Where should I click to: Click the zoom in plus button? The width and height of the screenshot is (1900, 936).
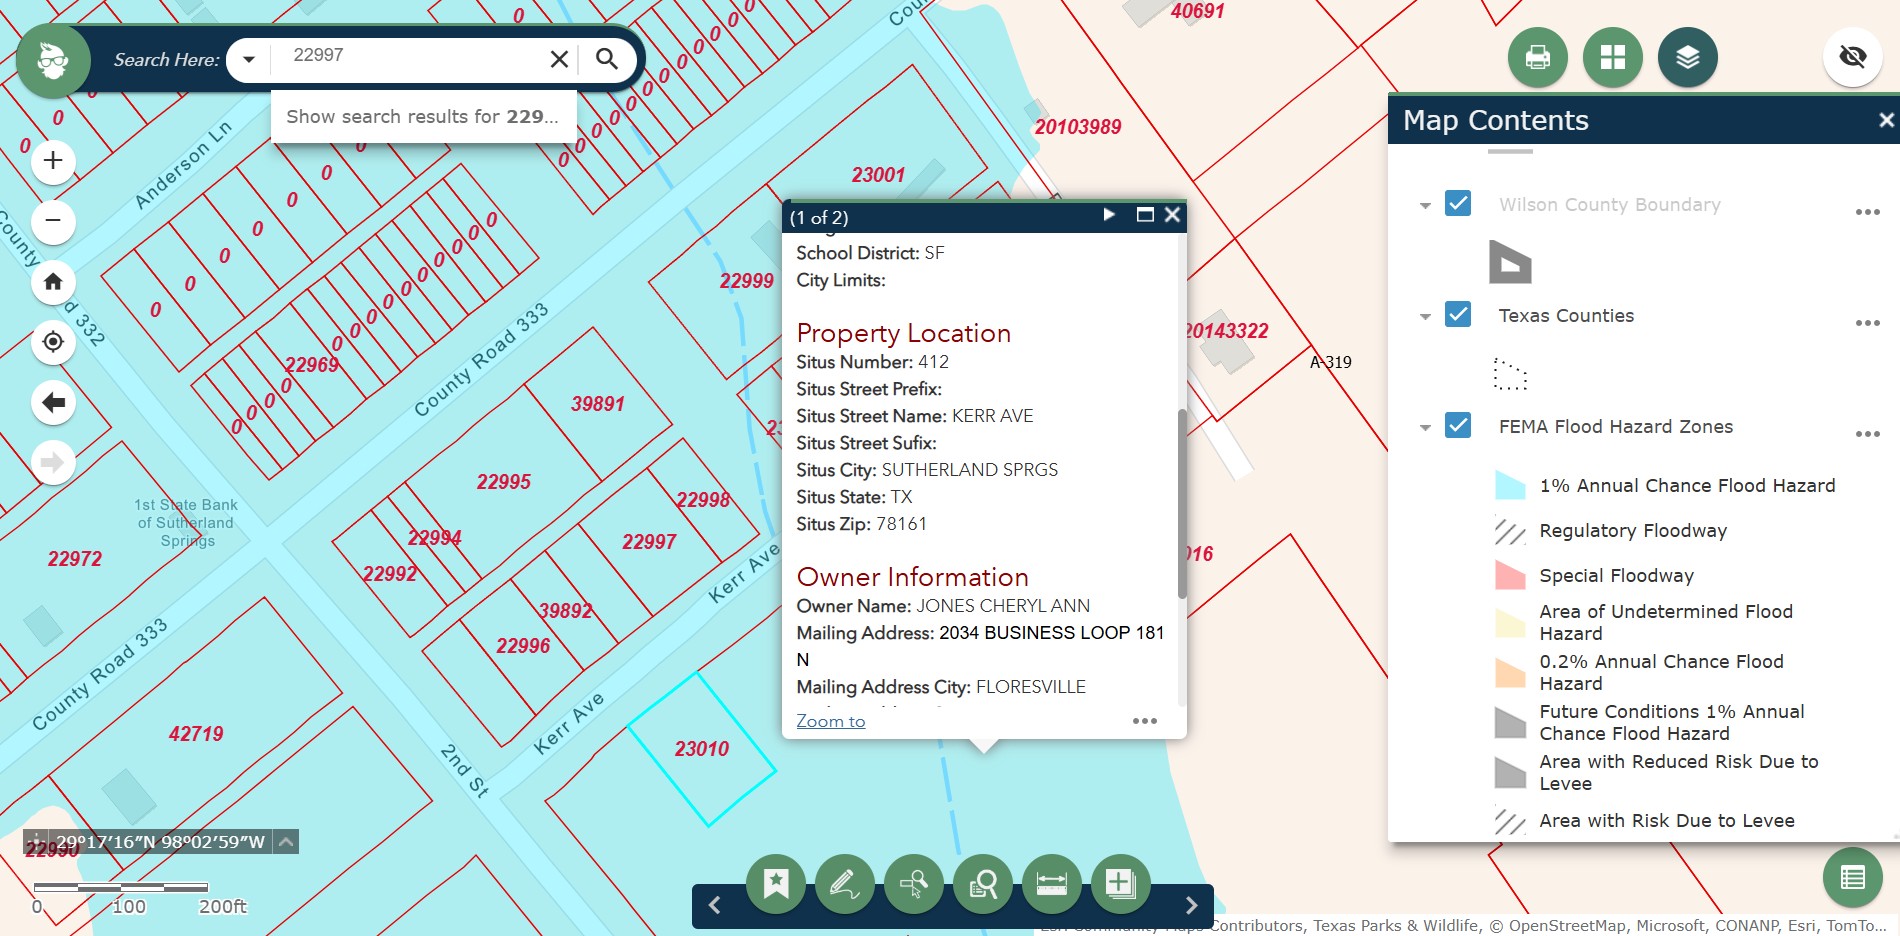[x=54, y=161]
